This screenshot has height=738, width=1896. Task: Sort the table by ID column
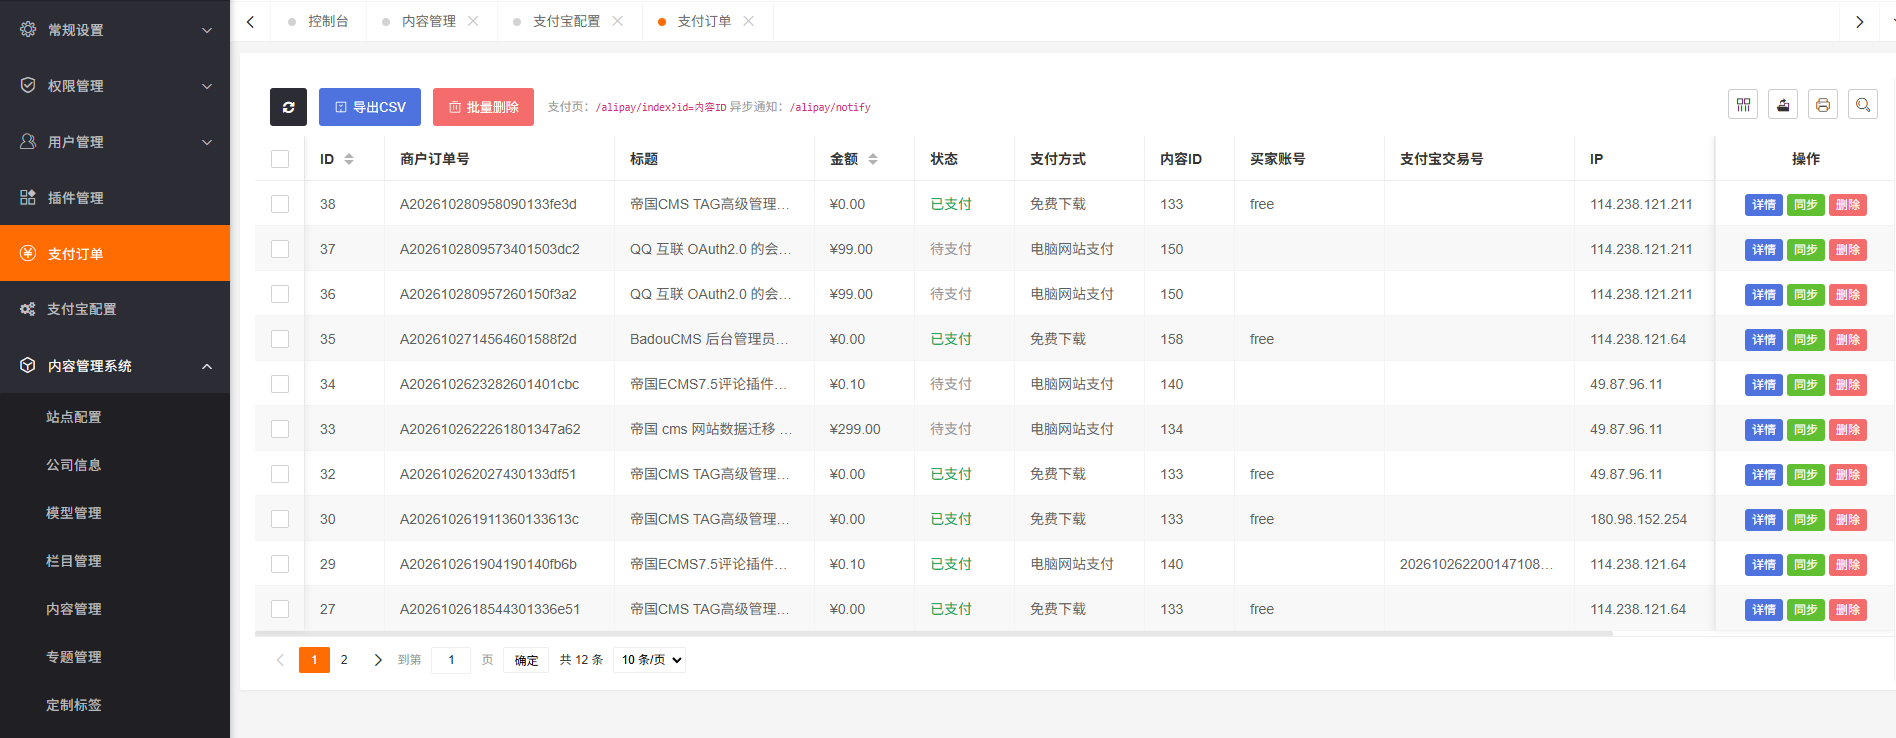pos(349,159)
